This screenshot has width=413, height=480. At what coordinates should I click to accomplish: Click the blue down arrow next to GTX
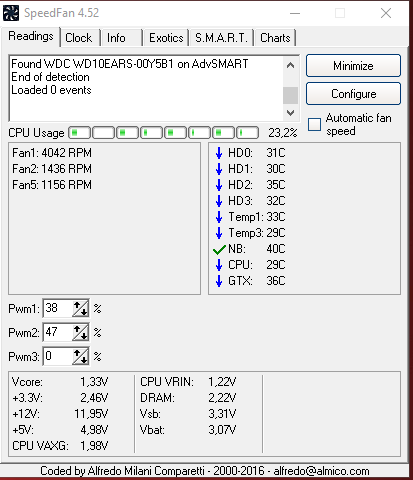pos(219,281)
